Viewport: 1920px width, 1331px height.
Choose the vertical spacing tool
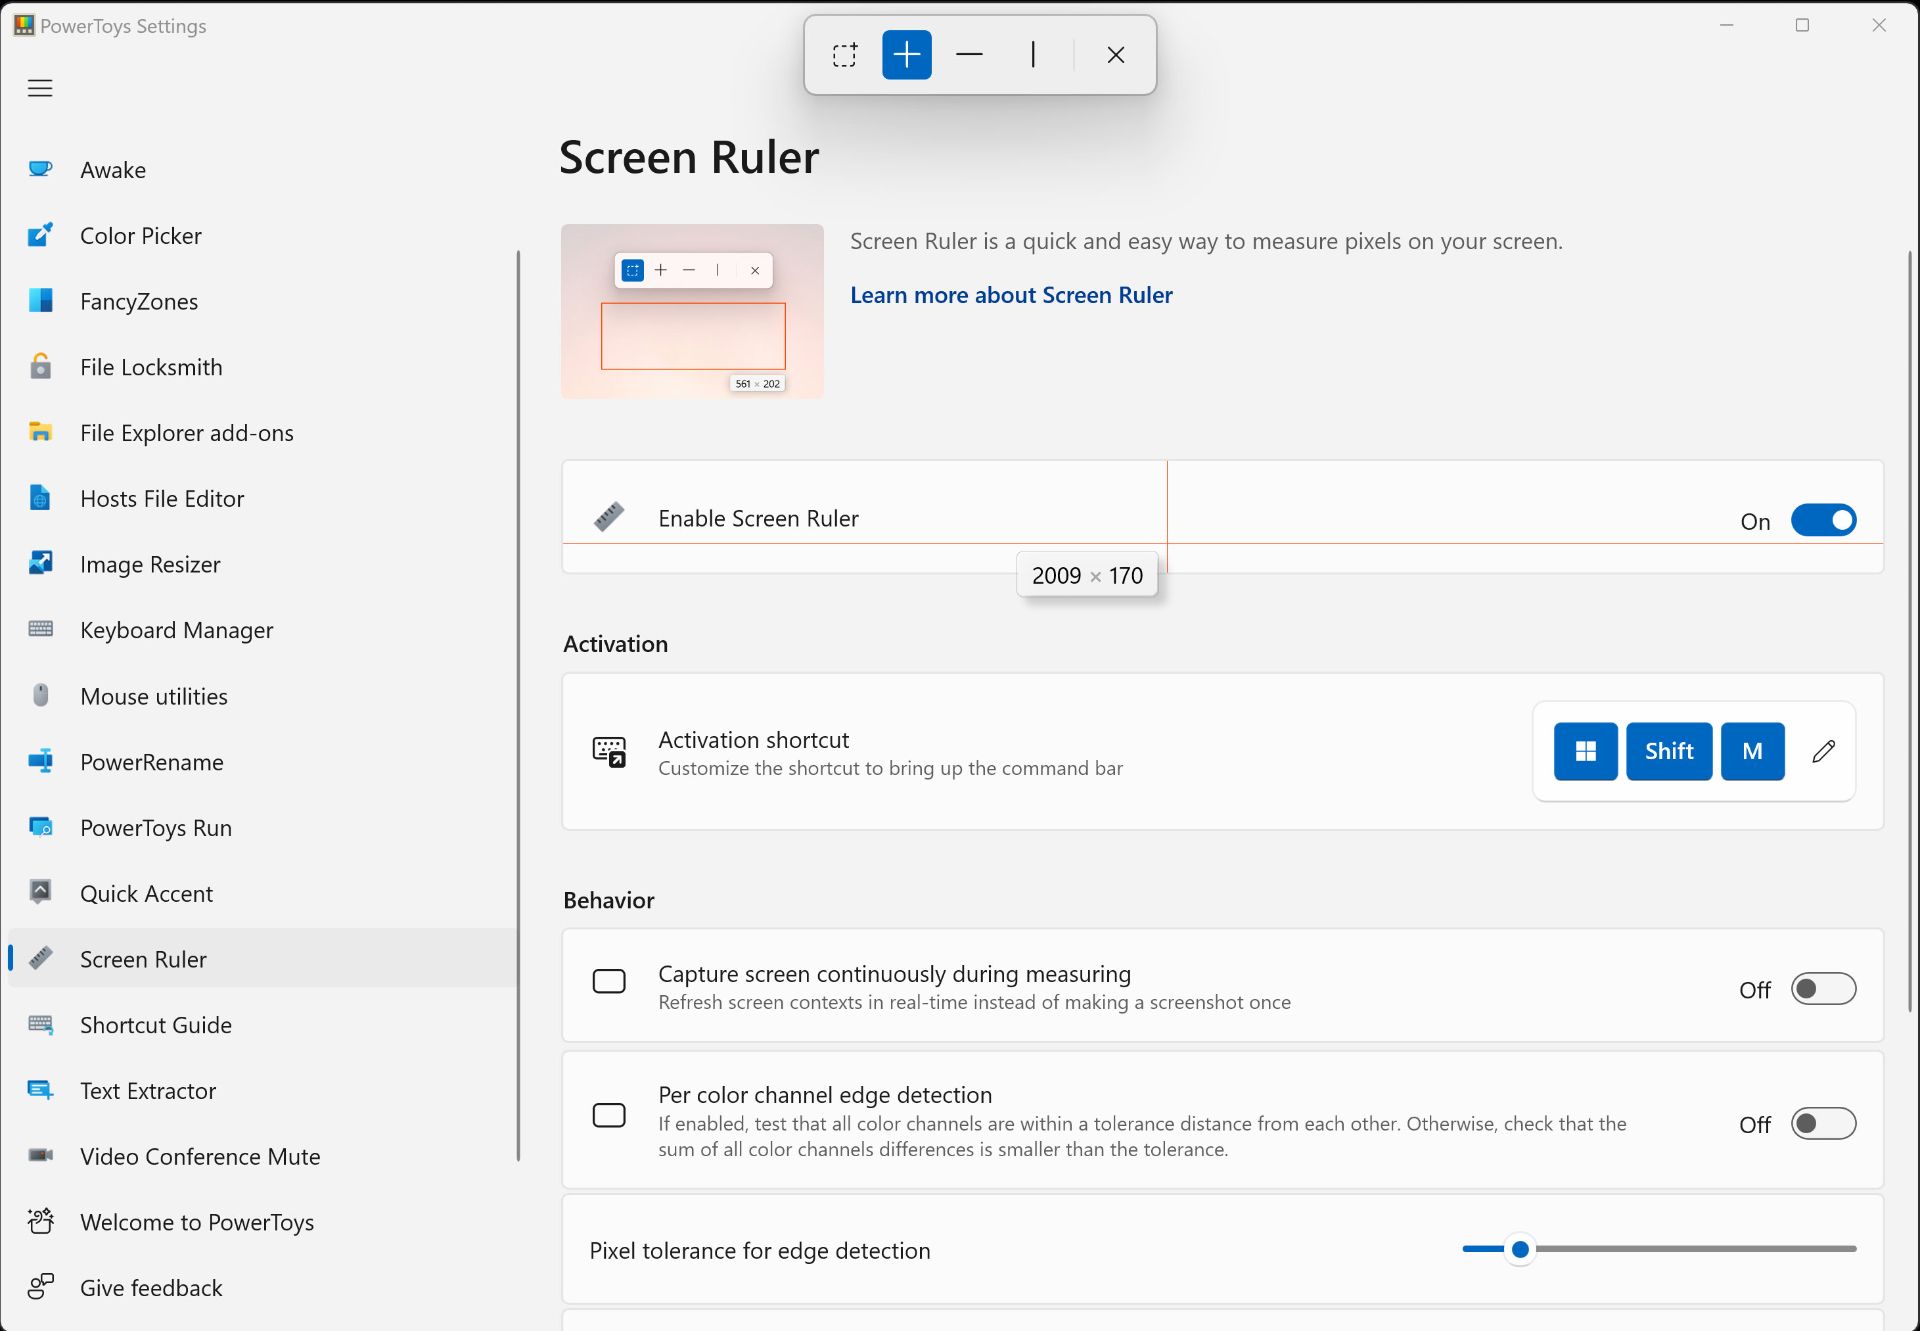coord(1032,55)
